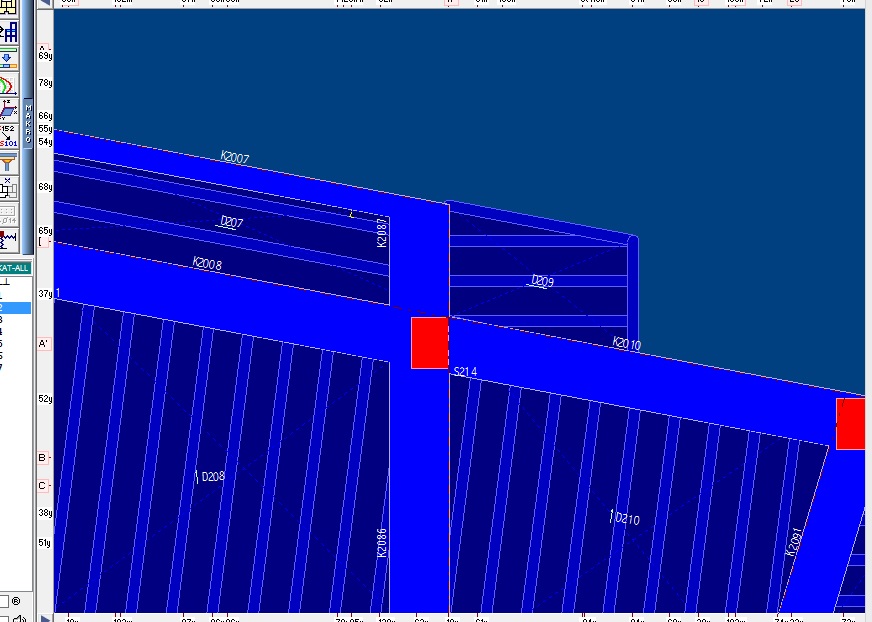
Task: Select the grid with X mark tool
Action: tap(8, 187)
